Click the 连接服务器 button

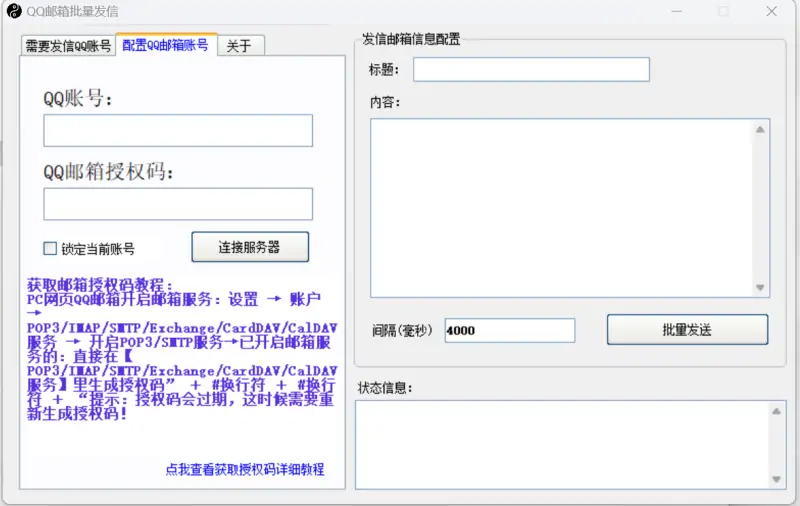[250, 247]
